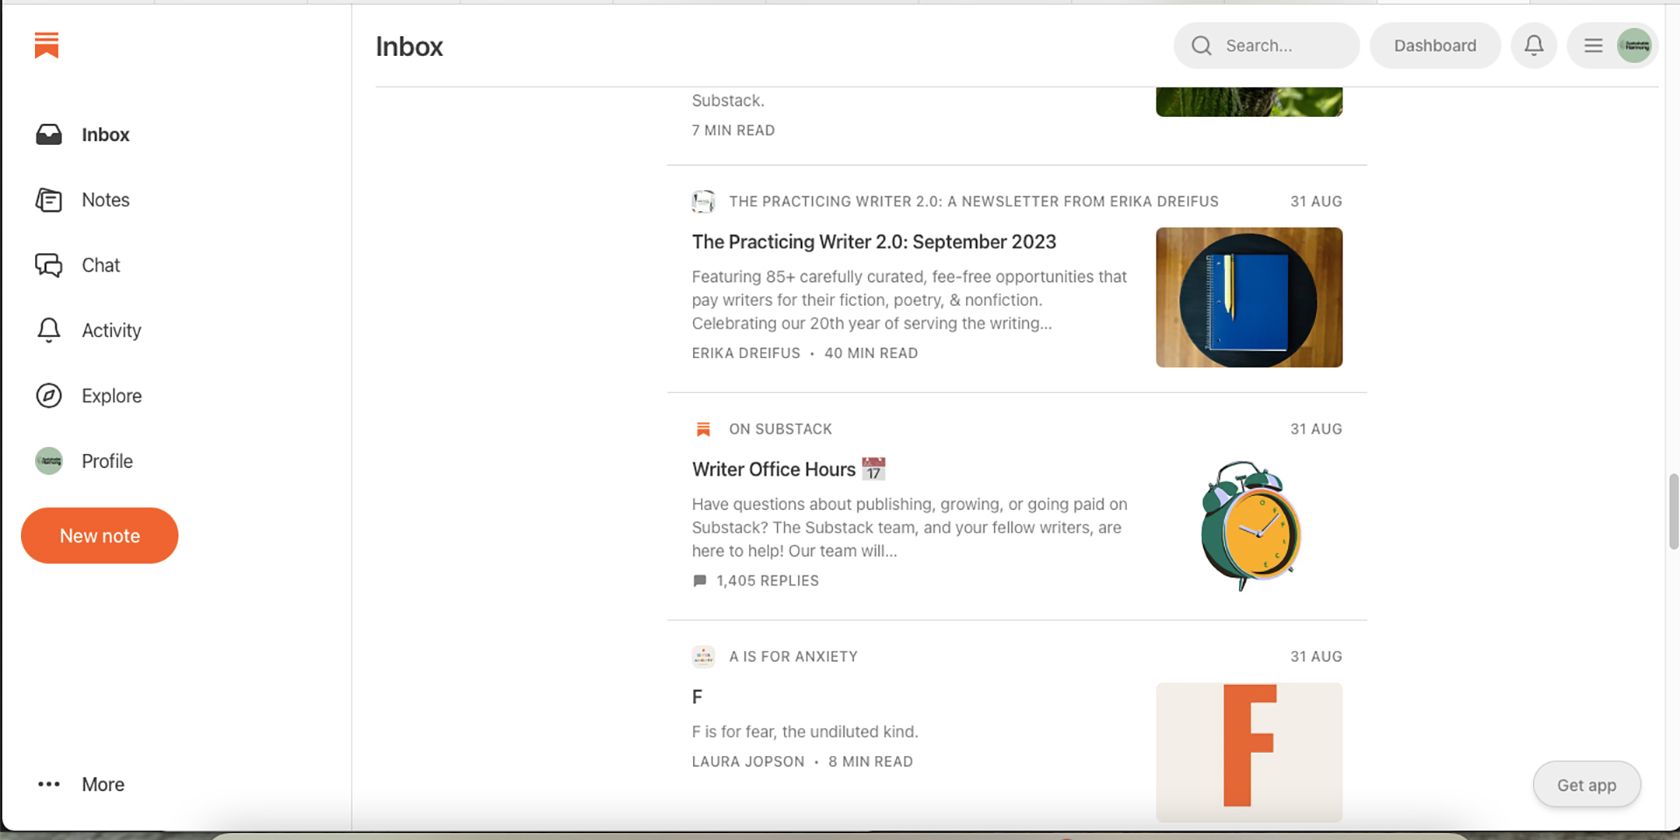The height and width of the screenshot is (840, 1680).
Task: Open the Dashboard button
Action: click(x=1434, y=45)
